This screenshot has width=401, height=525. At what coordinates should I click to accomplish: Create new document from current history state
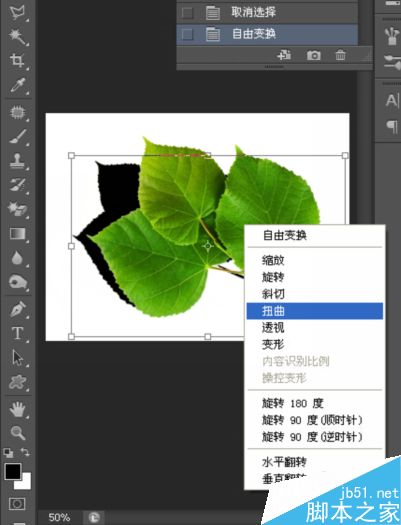285,55
